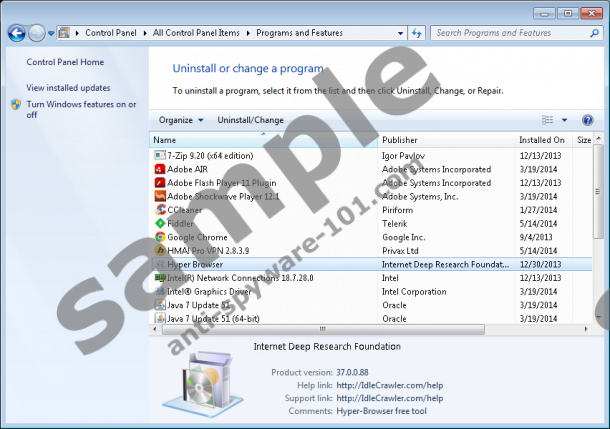This screenshot has width=610, height=429.
Task: Click the vertical scrollbar down arrow
Action: (599, 318)
